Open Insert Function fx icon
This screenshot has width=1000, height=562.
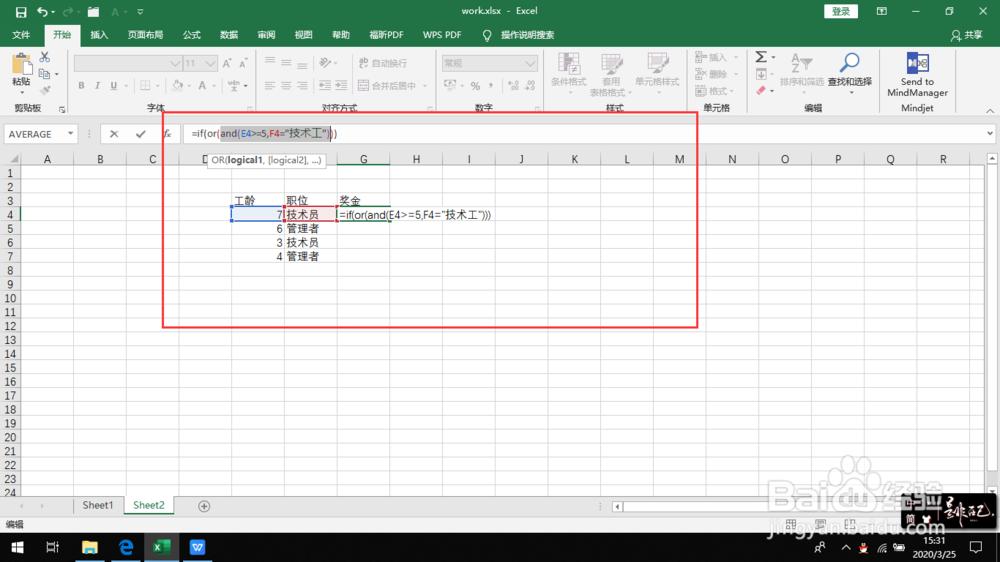click(167, 134)
